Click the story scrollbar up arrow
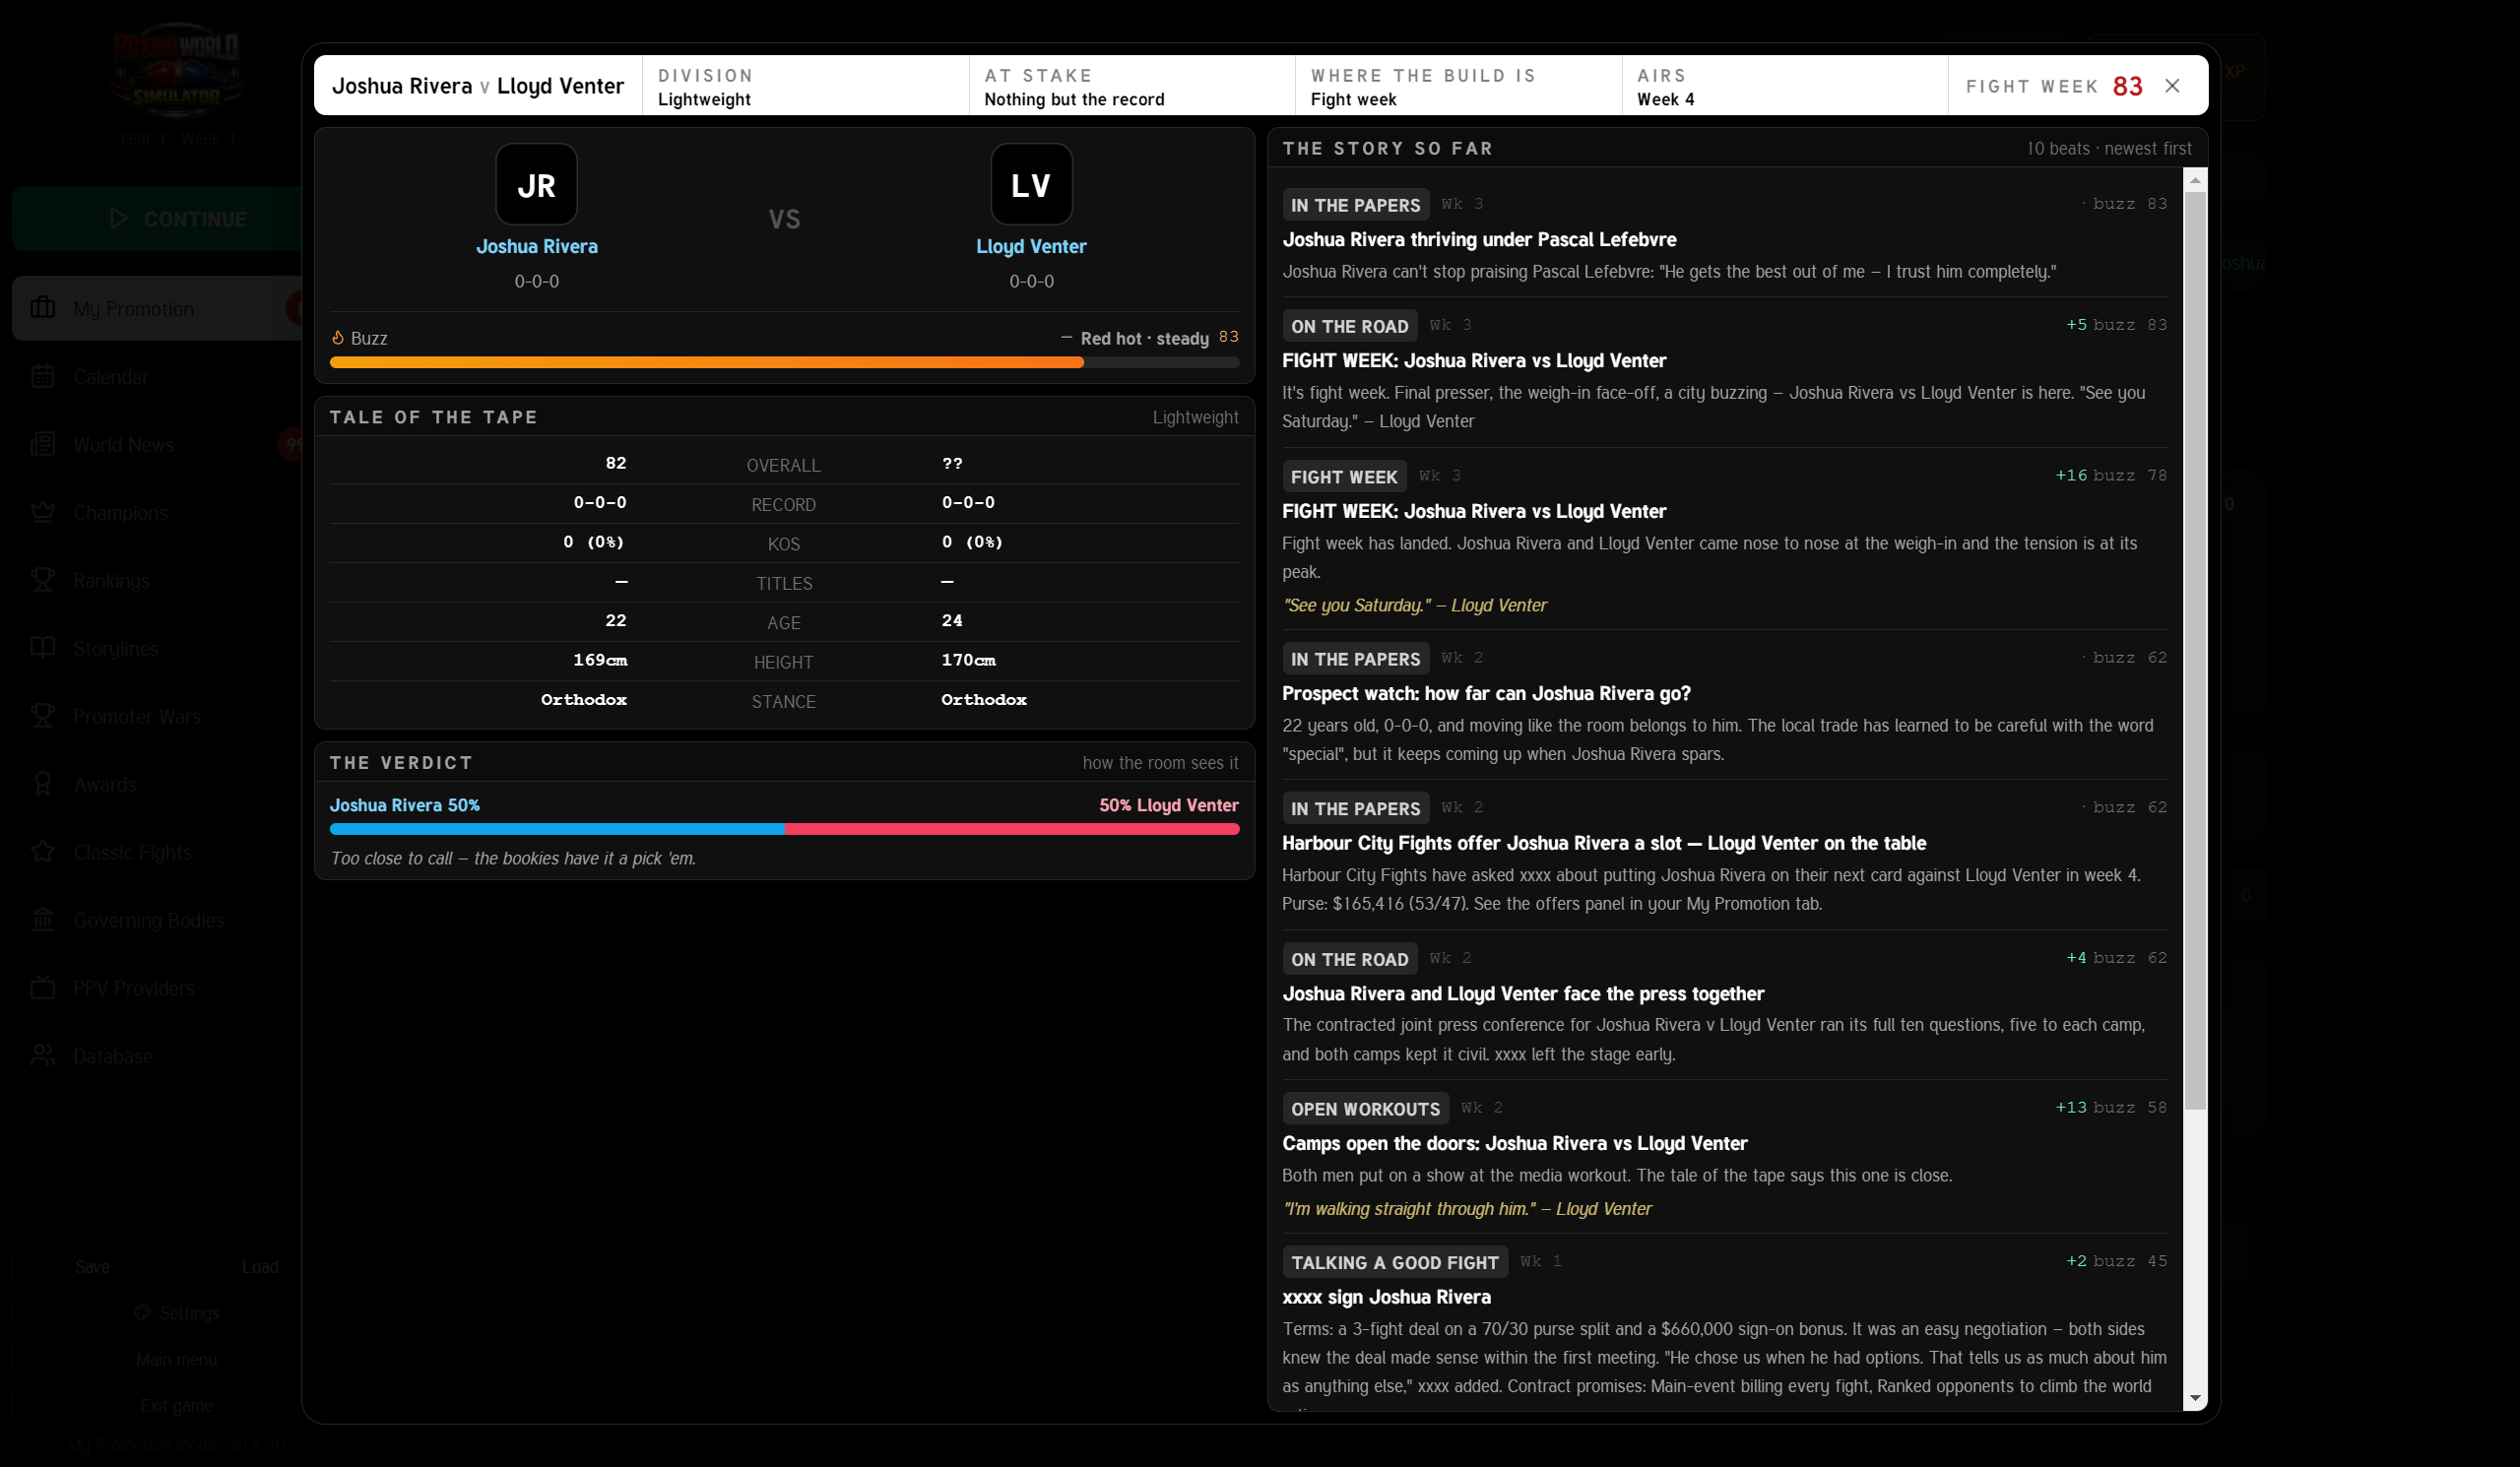Screen dimensions: 2520x1467 pyautogui.click(x=2195, y=181)
